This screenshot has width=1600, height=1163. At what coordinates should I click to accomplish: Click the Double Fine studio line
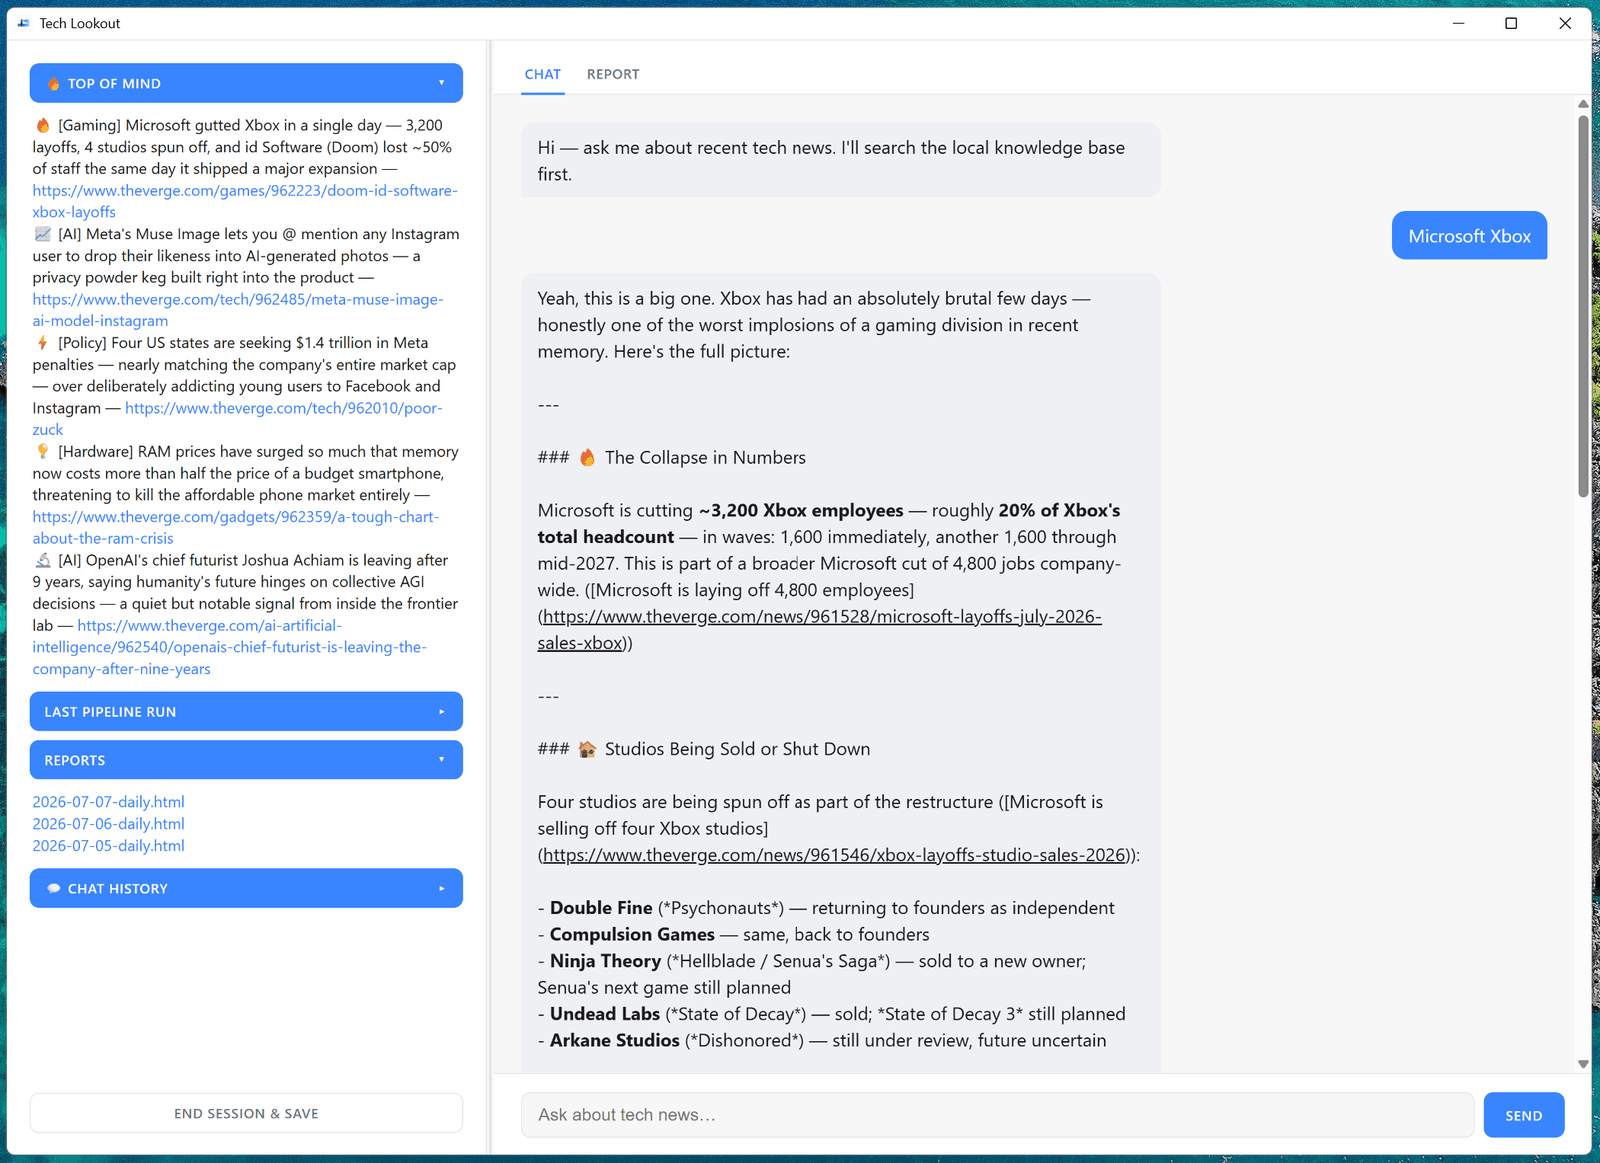tap(826, 908)
